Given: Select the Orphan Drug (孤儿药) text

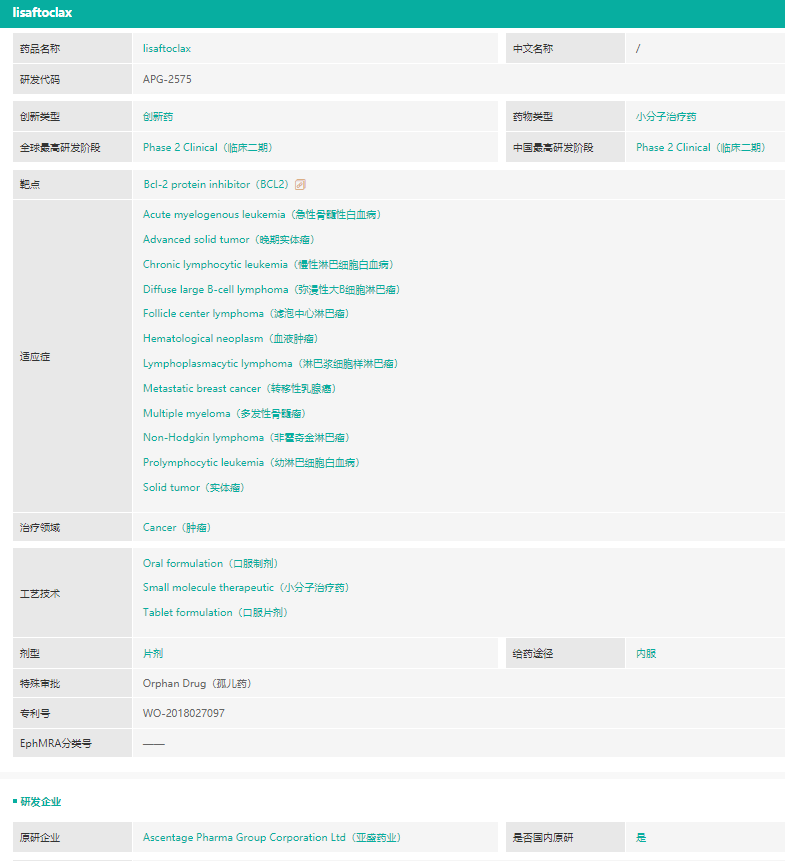Looking at the screenshot, I should click(197, 684).
